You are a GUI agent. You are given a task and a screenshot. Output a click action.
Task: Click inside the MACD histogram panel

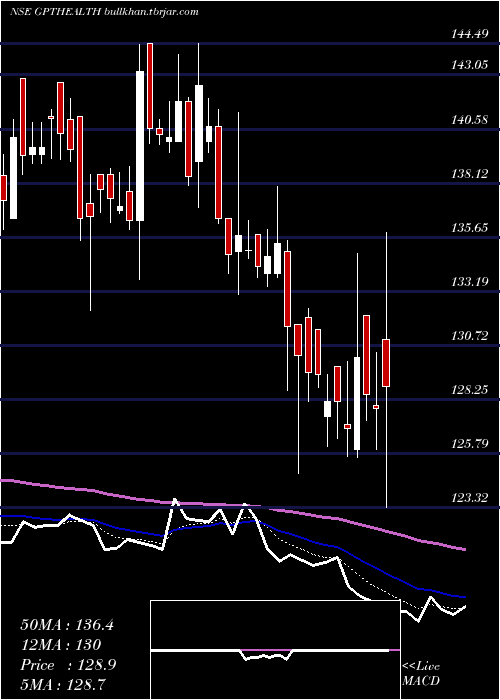coord(275,650)
